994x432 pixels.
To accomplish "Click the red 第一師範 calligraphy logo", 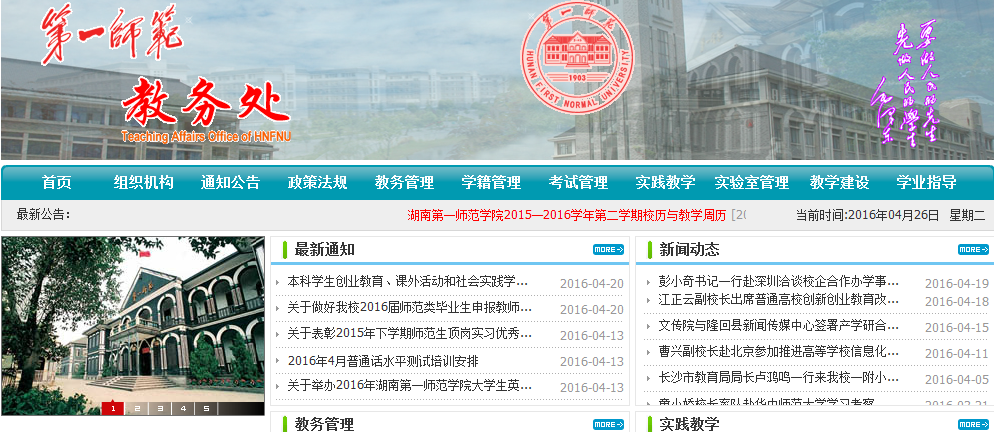I will tap(113, 34).
